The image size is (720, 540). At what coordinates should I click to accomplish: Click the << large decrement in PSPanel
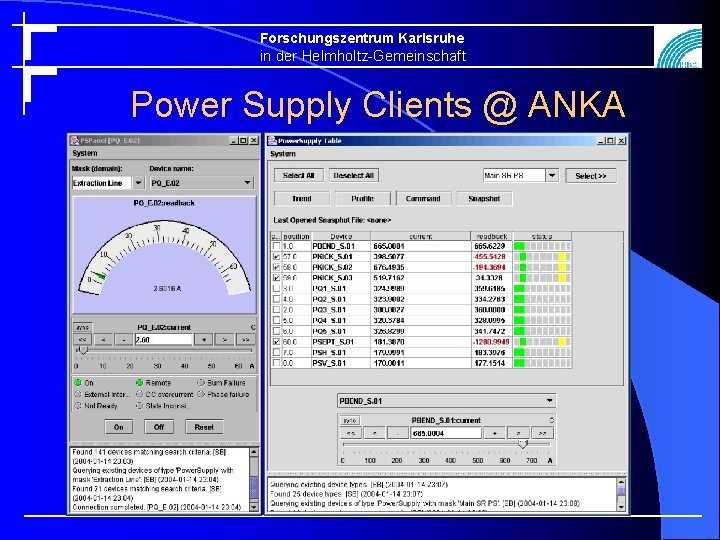pyautogui.click(x=83, y=340)
